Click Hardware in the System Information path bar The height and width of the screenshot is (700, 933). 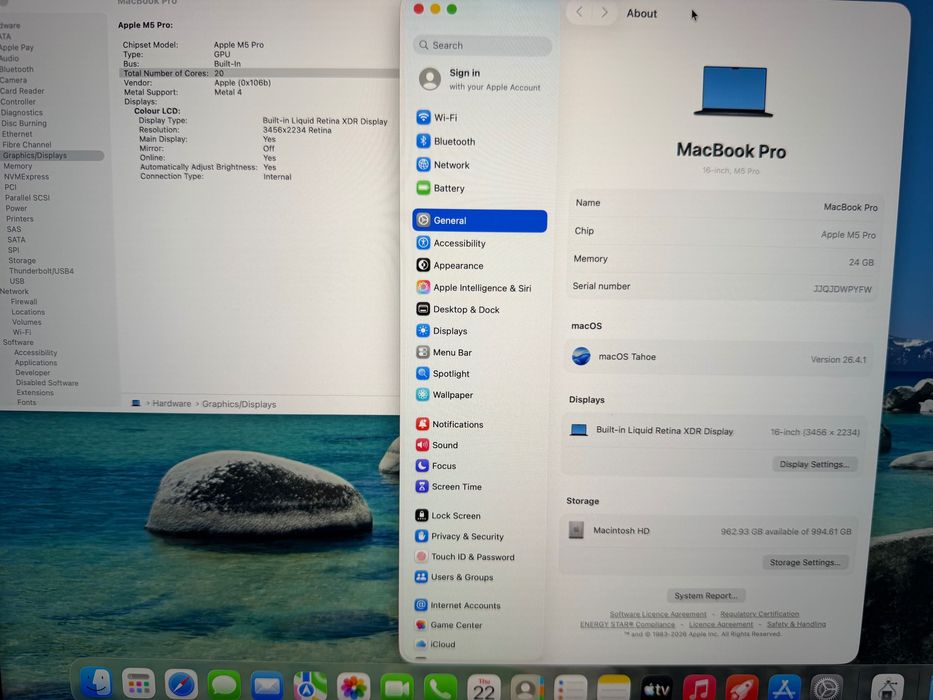coord(172,404)
